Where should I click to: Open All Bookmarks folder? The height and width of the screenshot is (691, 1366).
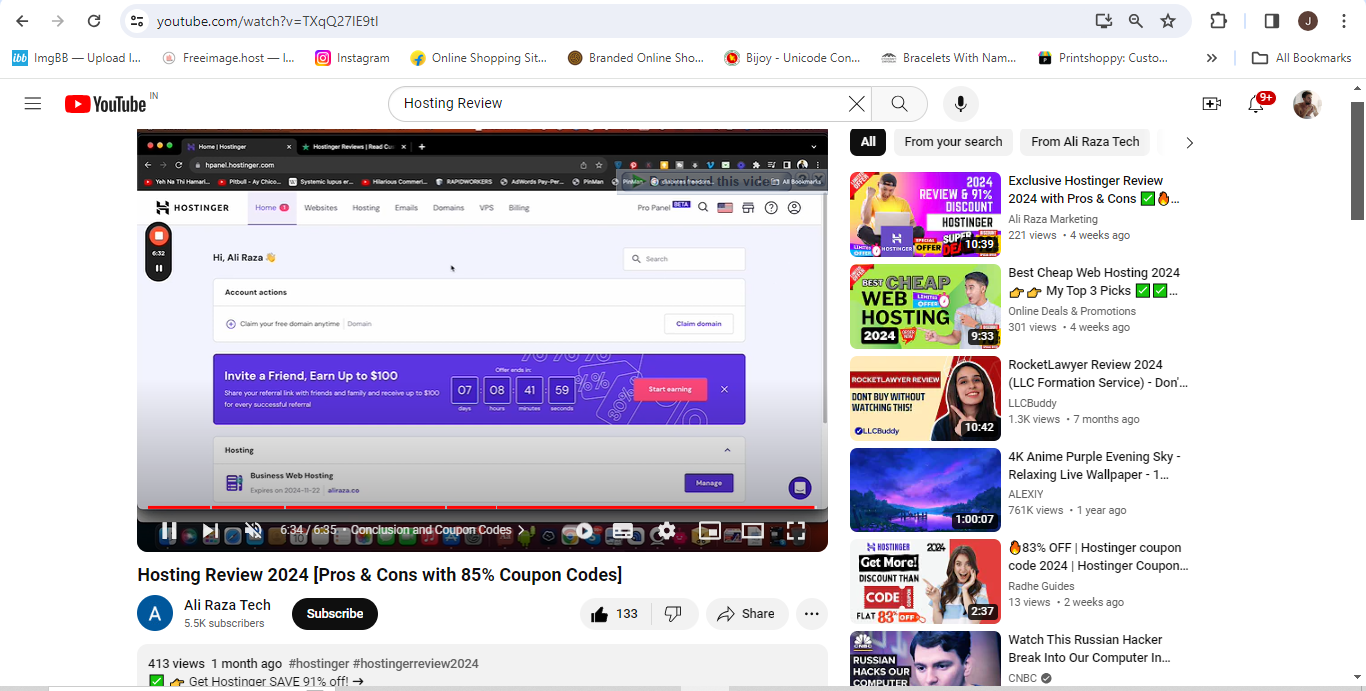coord(1302,58)
